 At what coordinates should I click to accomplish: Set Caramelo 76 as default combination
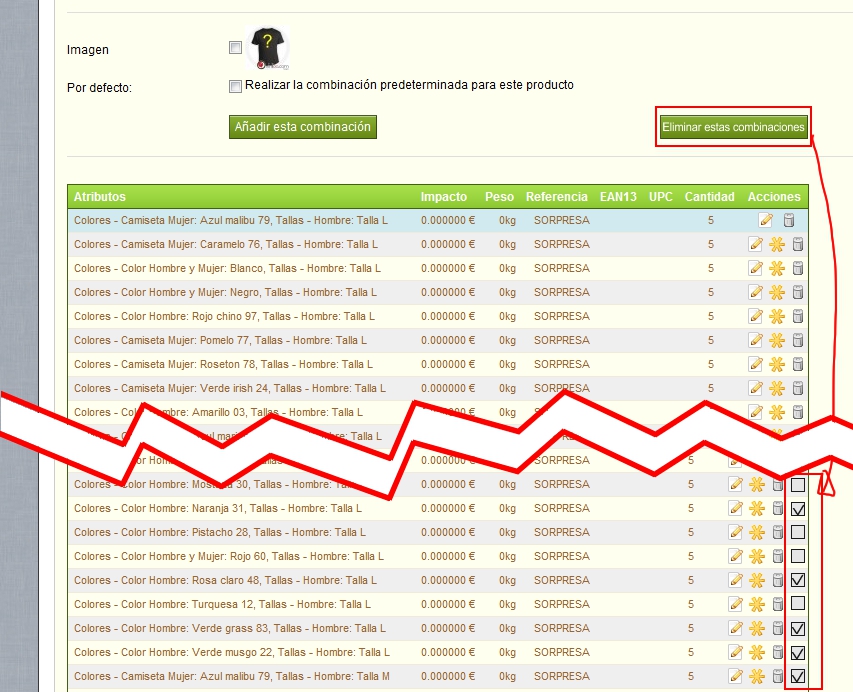pyautogui.click(x=777, y=244)
